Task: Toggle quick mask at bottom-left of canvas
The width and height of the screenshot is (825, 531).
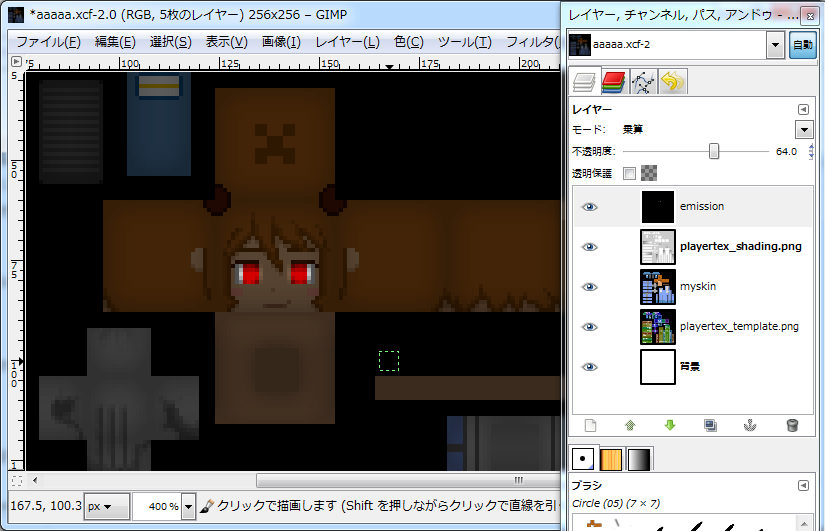Action: 17,480
